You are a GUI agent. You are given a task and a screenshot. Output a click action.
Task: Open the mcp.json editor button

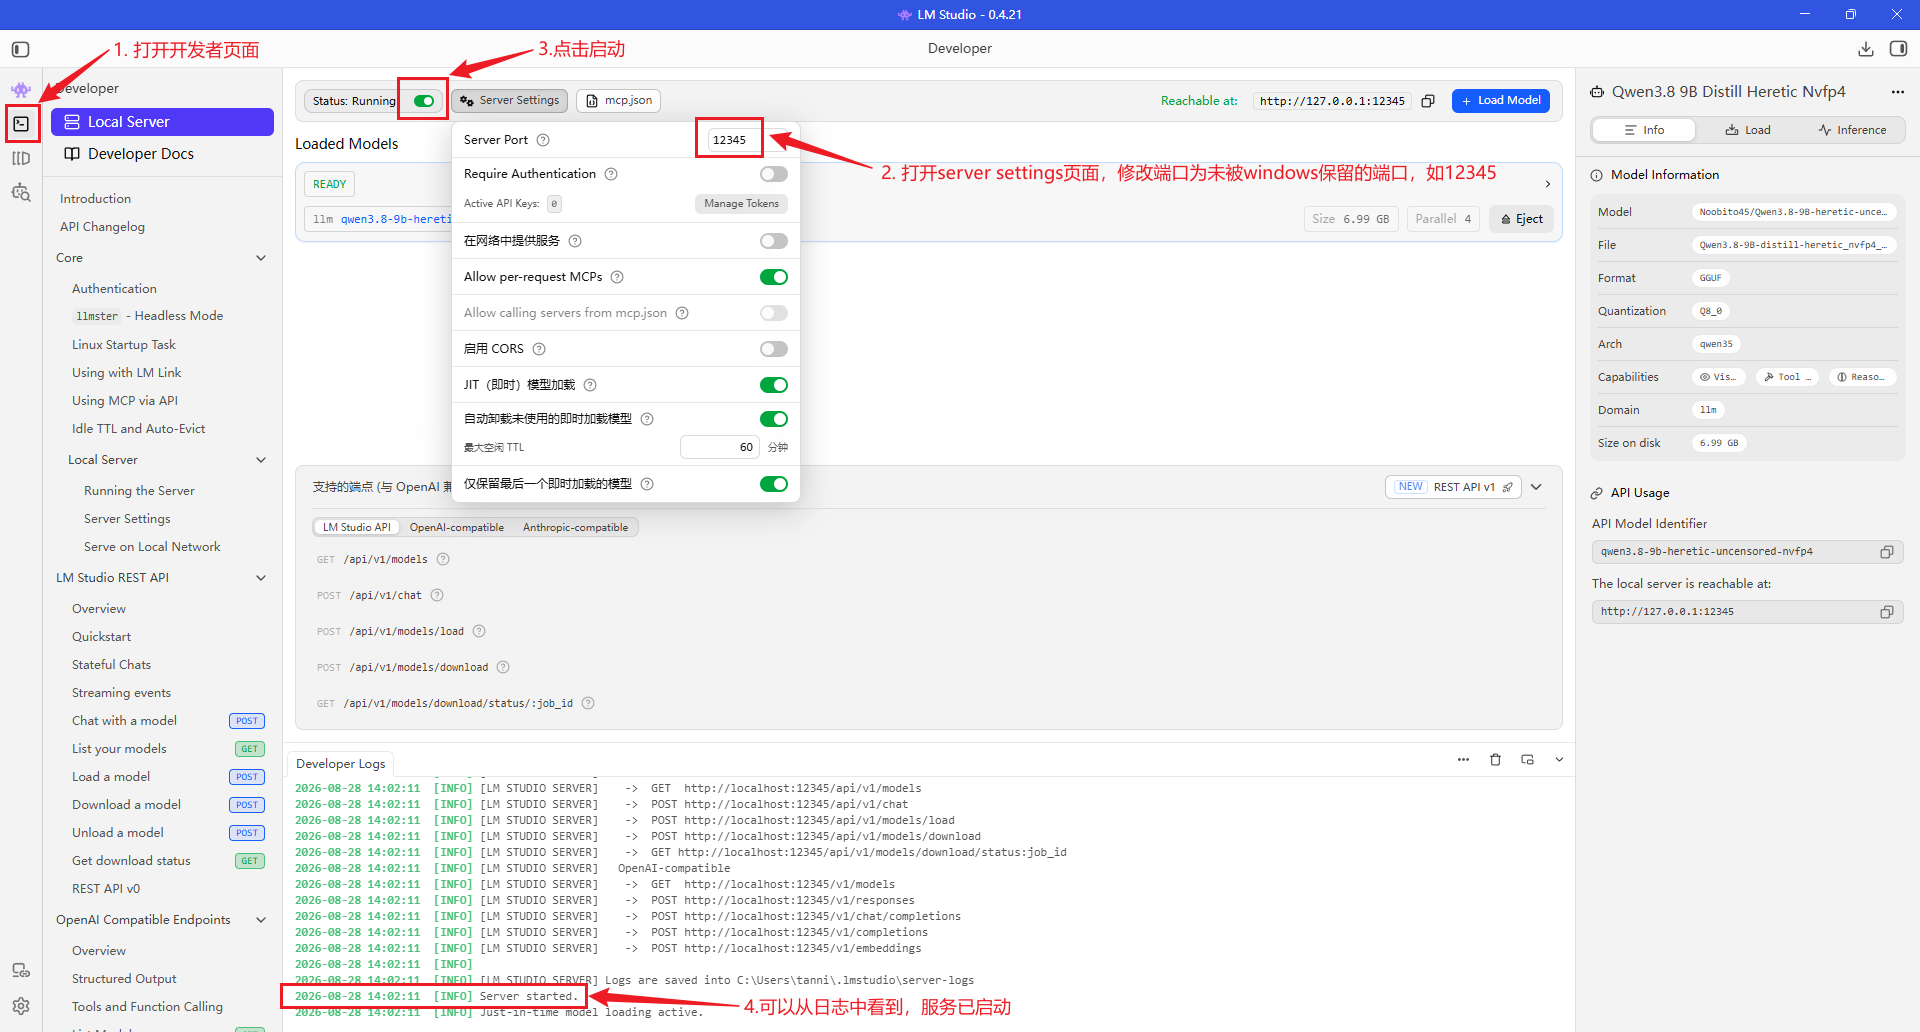click(619, 101)
